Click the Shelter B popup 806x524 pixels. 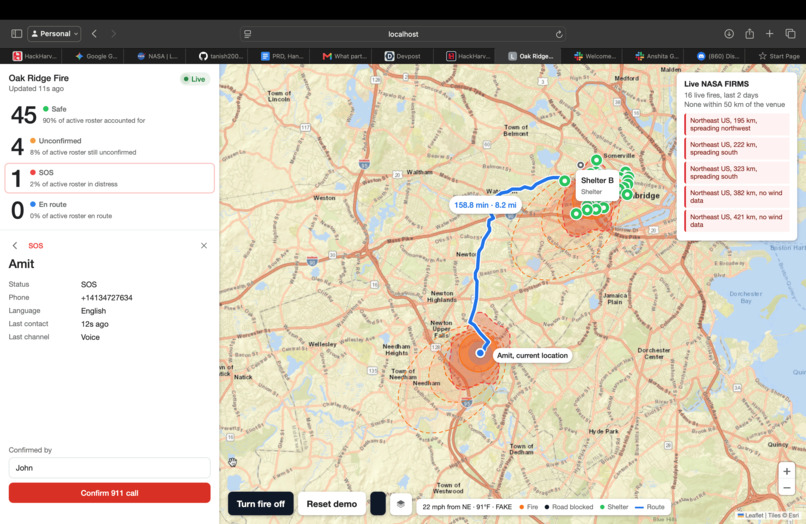597,185
